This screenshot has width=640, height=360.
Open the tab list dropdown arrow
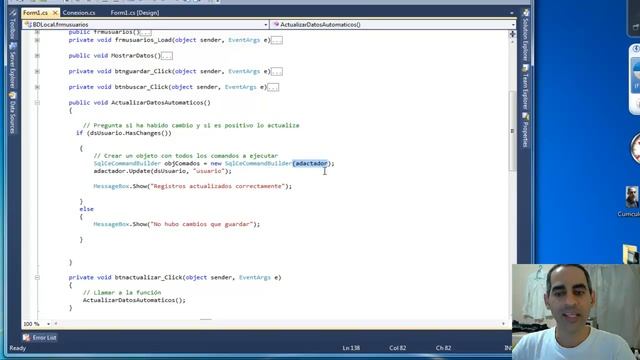coord(512,13)
